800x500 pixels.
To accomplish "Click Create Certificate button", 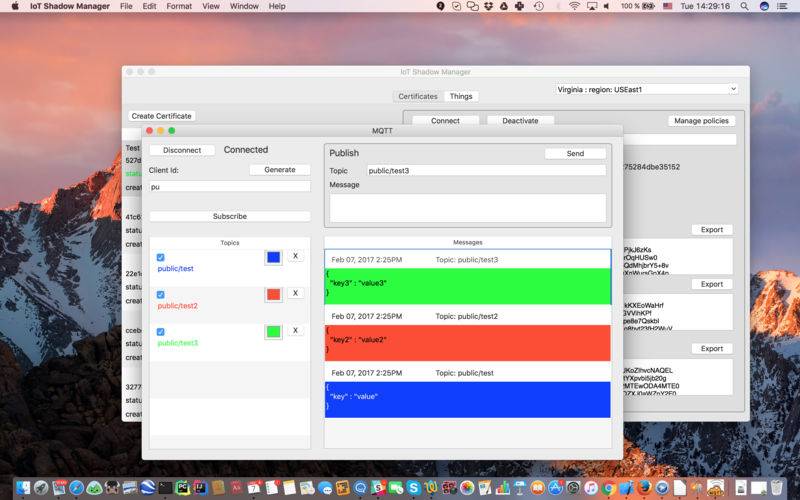I will tap(161, 116).
